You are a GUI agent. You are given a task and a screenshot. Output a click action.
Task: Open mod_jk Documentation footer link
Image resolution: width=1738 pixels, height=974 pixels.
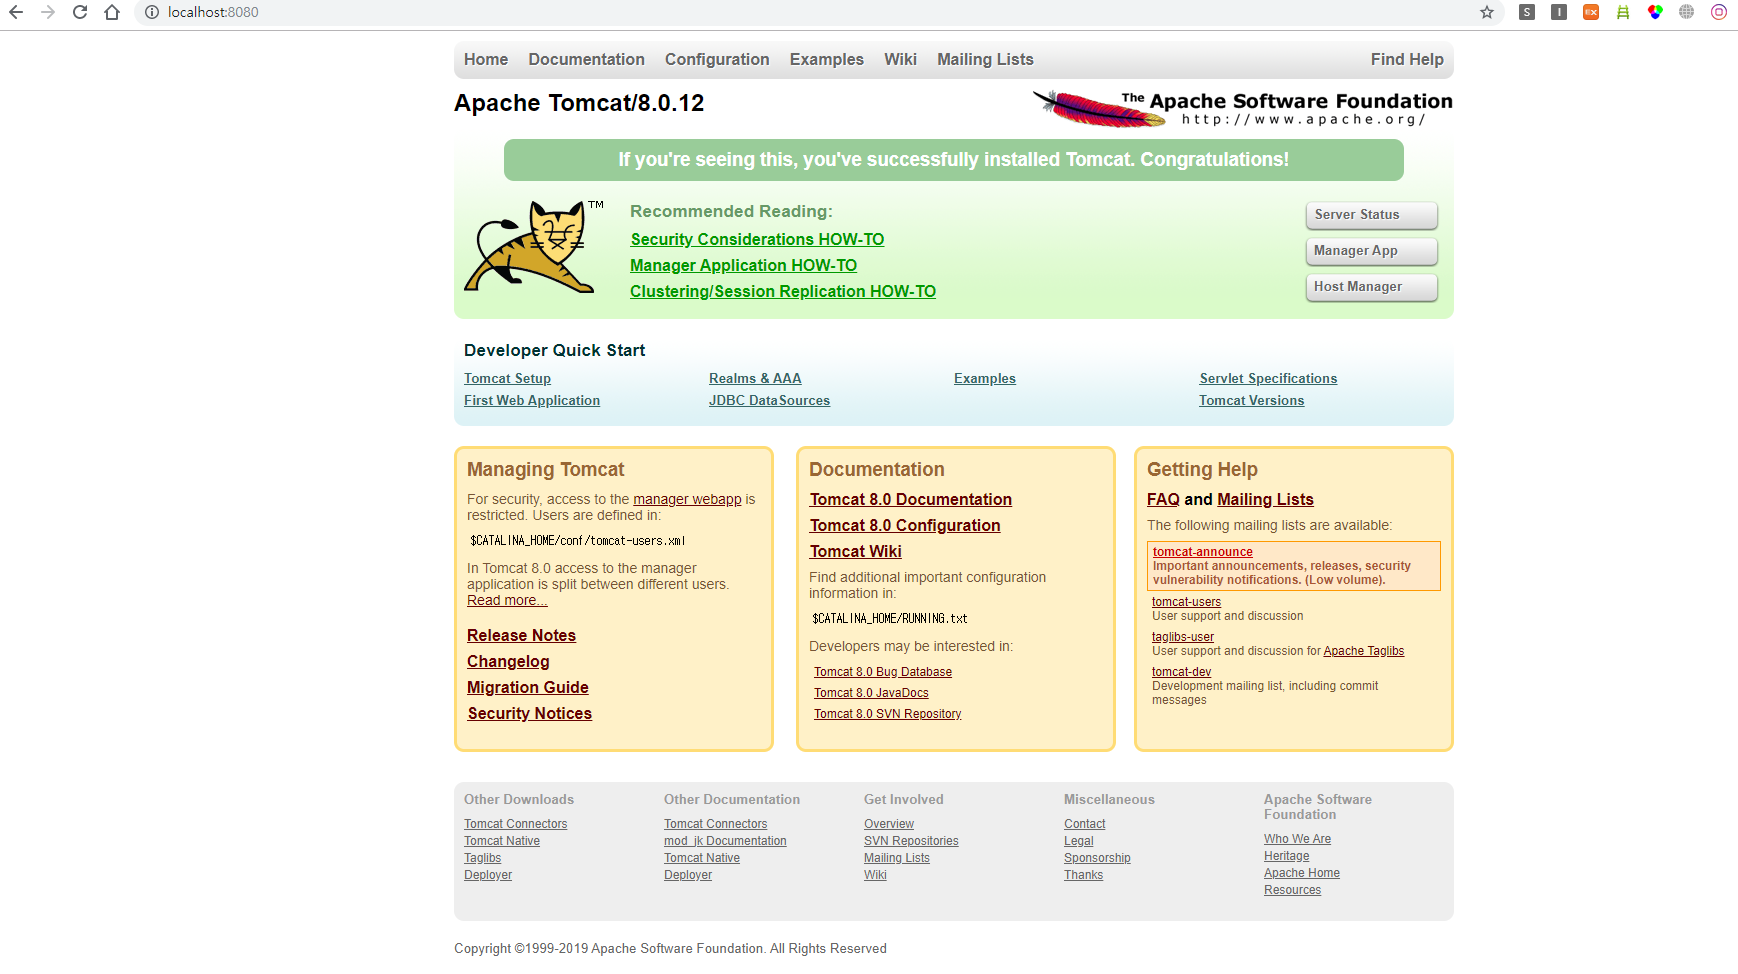coord(725,841)
